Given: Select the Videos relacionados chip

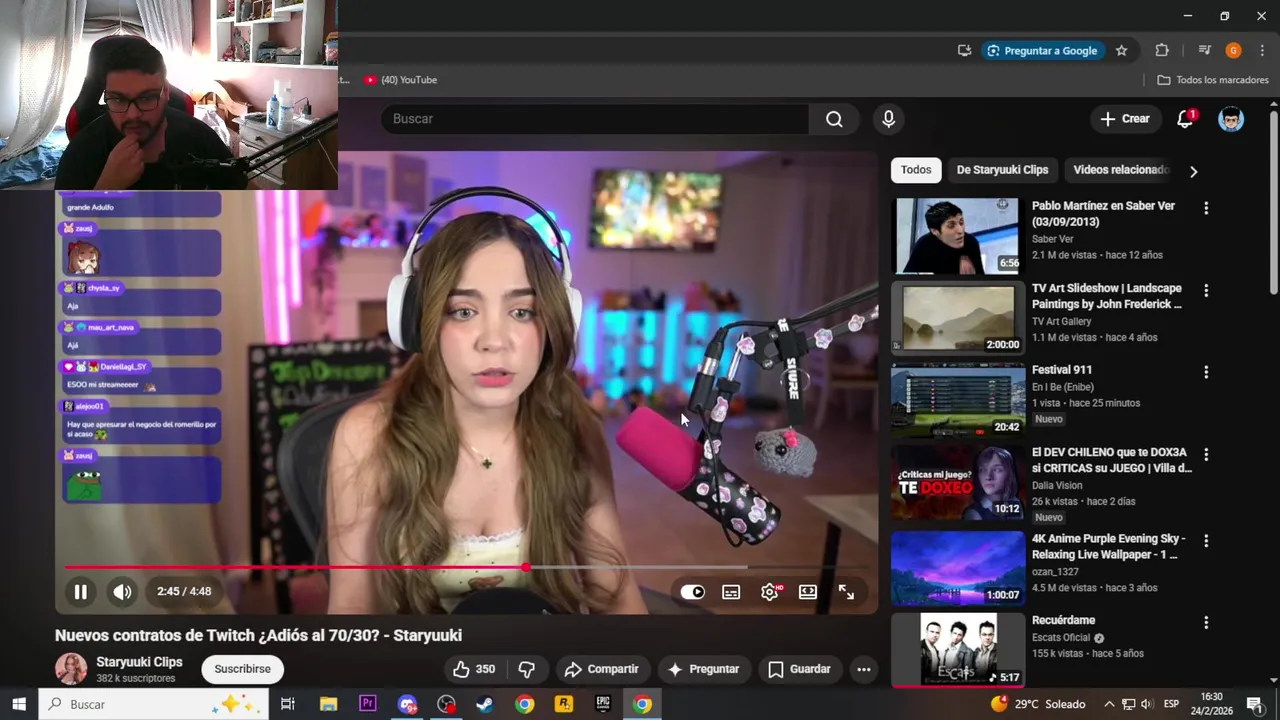Looking at the screenshot, I should pyautogui.click(x=1121, y=170).
